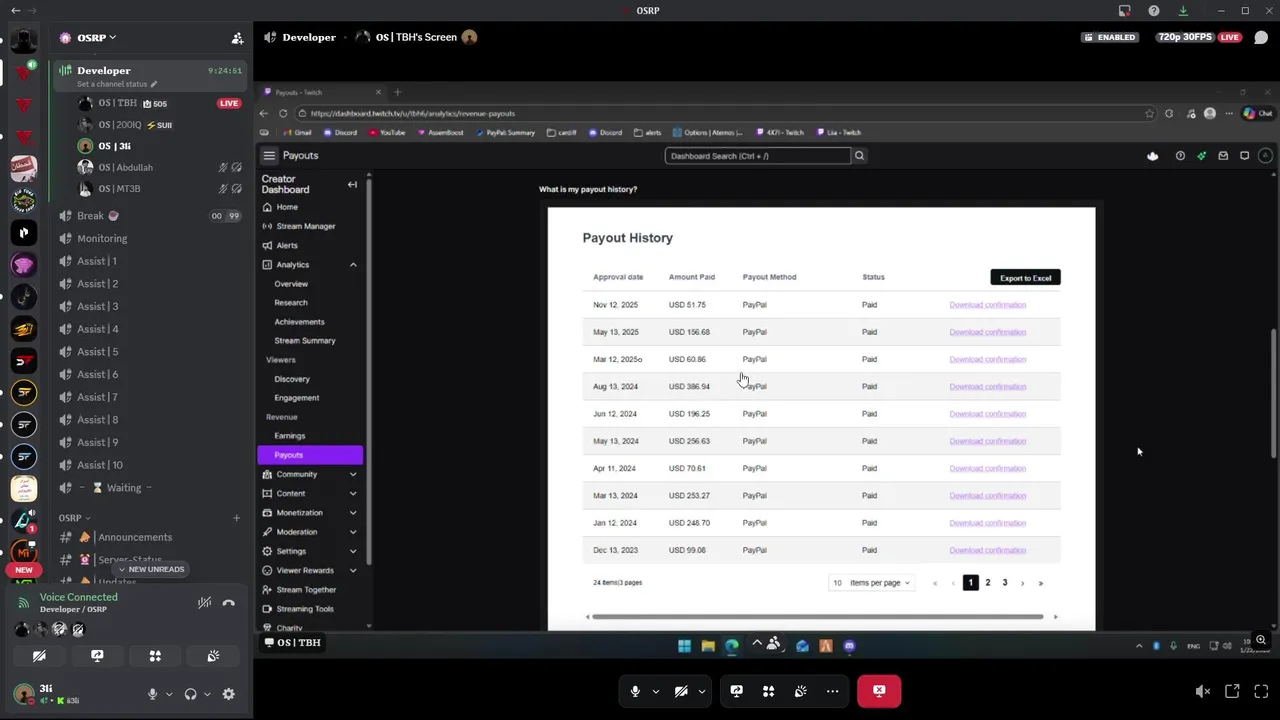Open soundboard icon in stream control bar
1280x720 pixels.
point(800,691)
